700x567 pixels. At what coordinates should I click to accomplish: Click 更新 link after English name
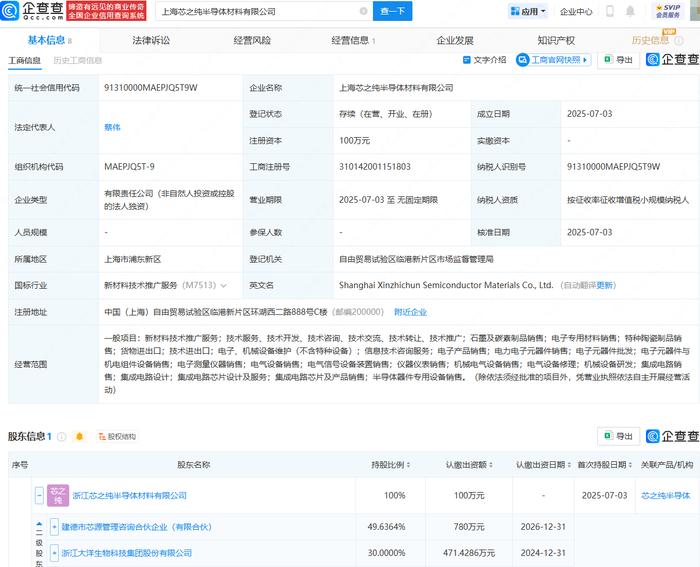pos(604,285)
